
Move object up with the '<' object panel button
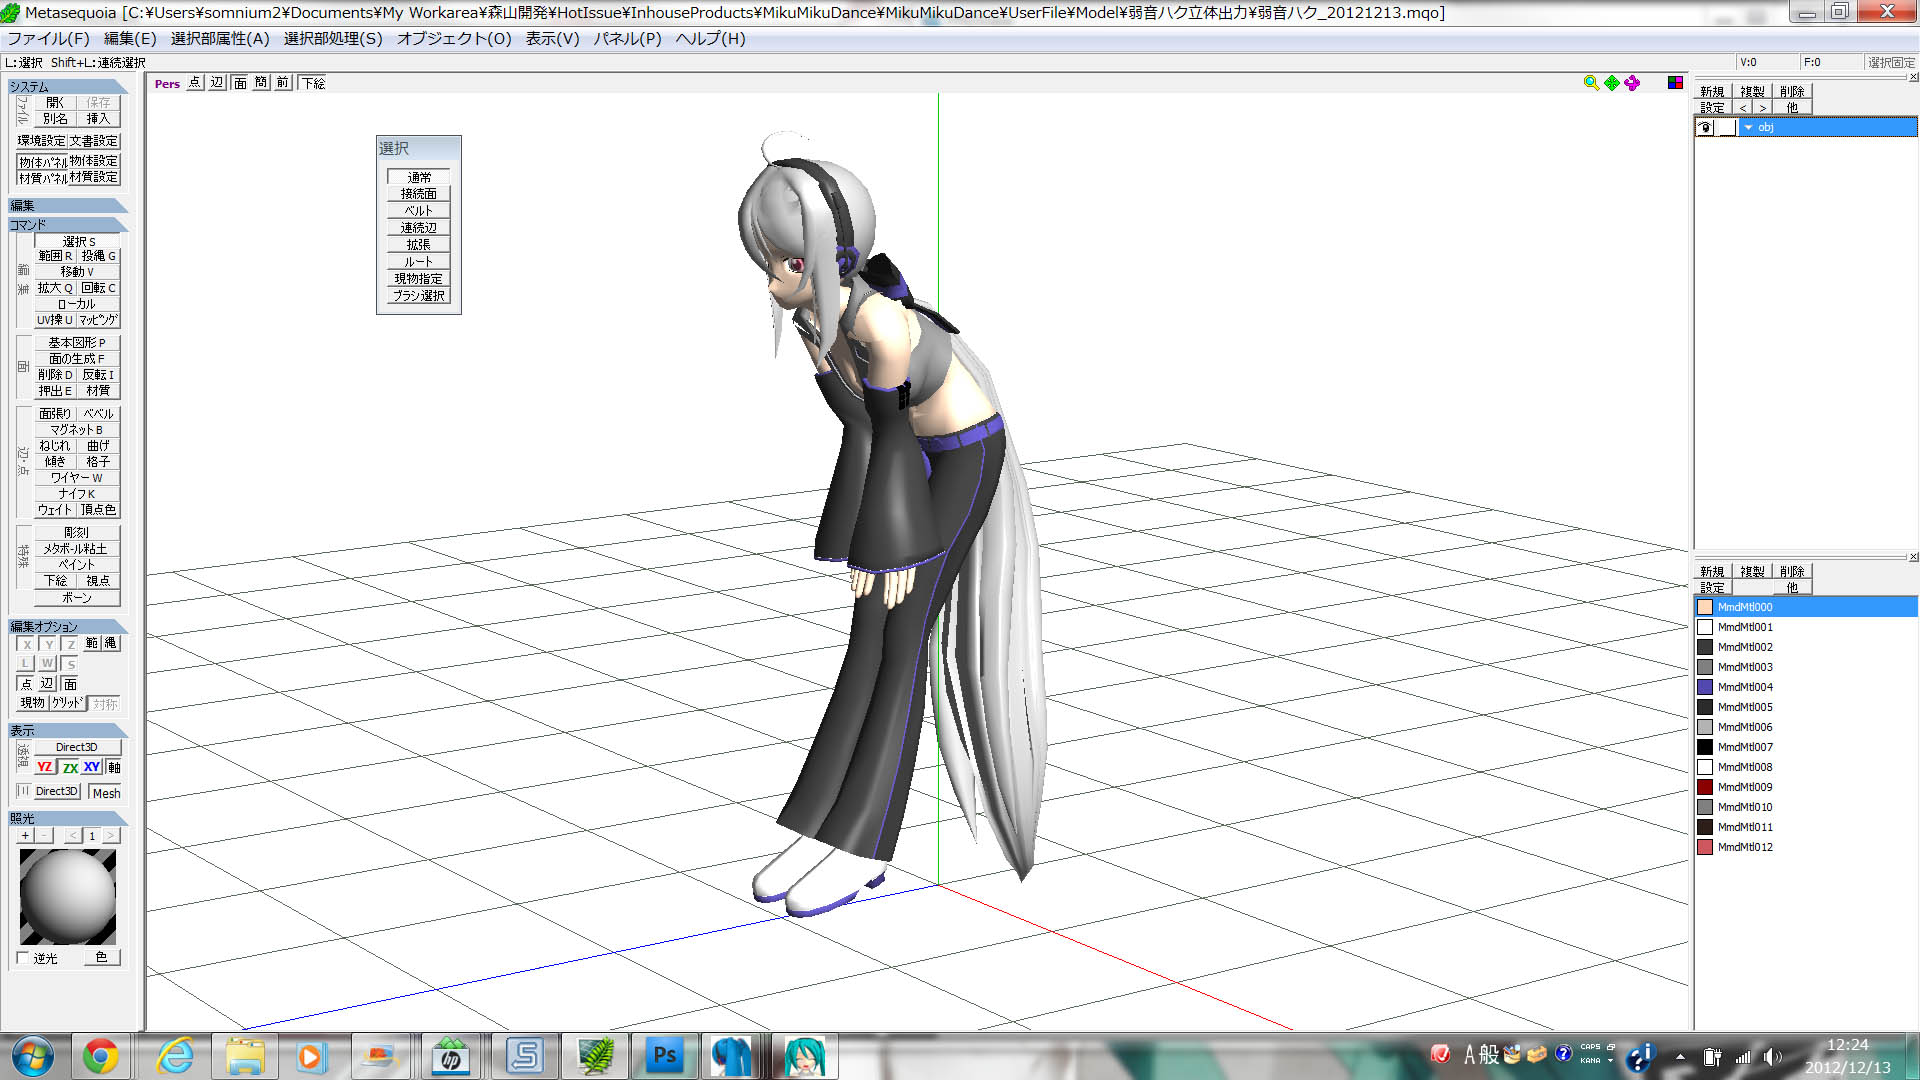1743,108
